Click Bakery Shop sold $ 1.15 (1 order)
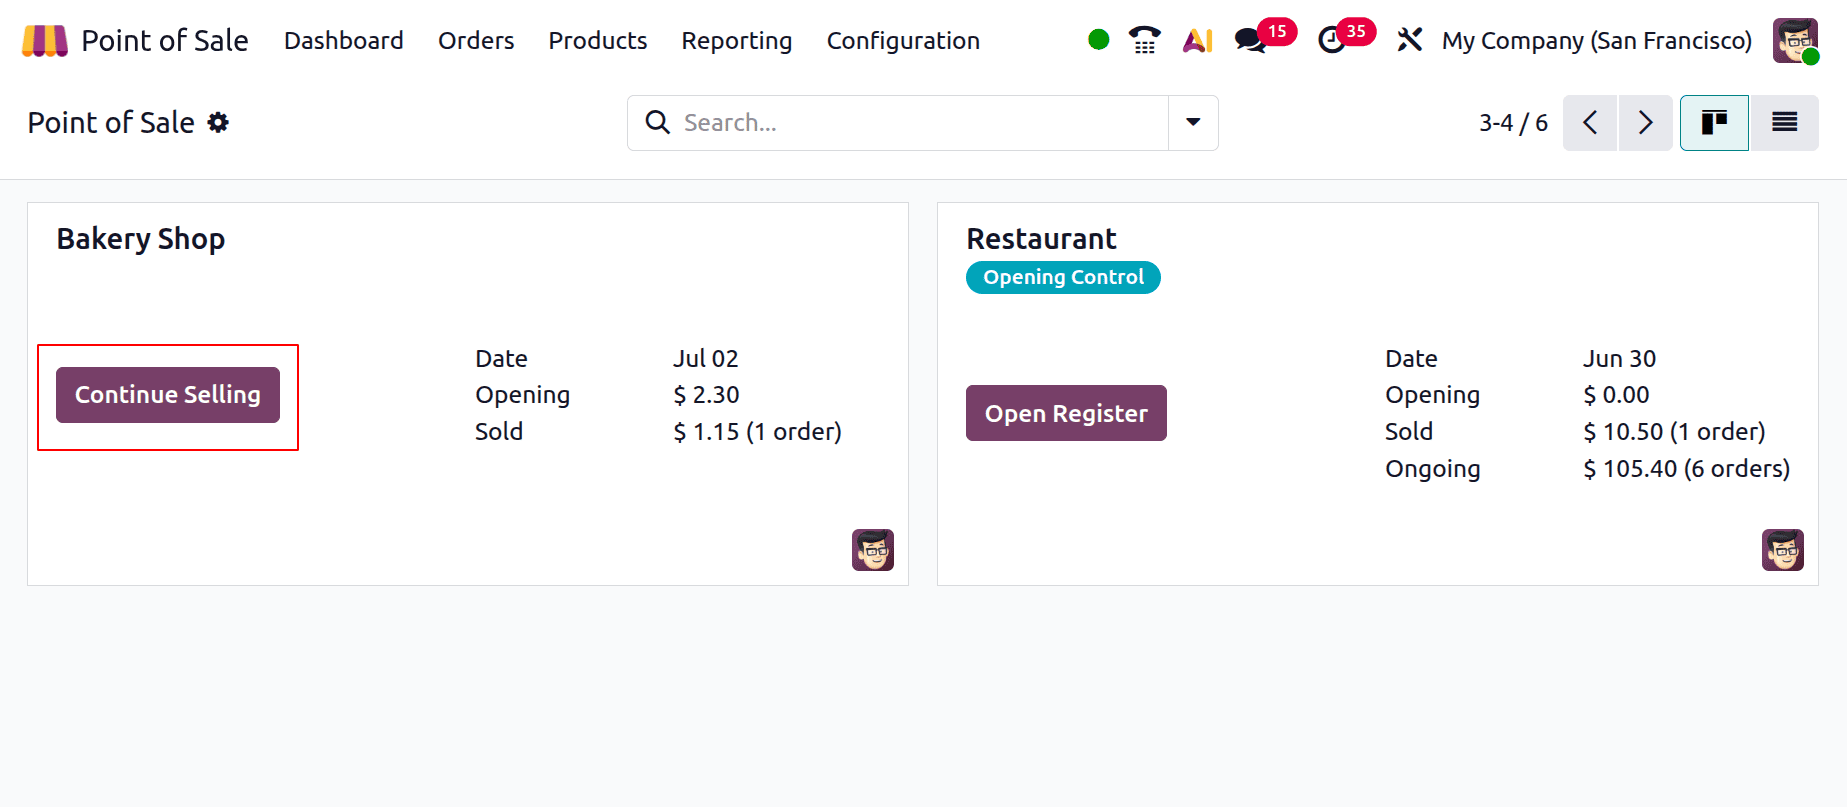This screenshot has height=807, width=1847. (757, 432)
